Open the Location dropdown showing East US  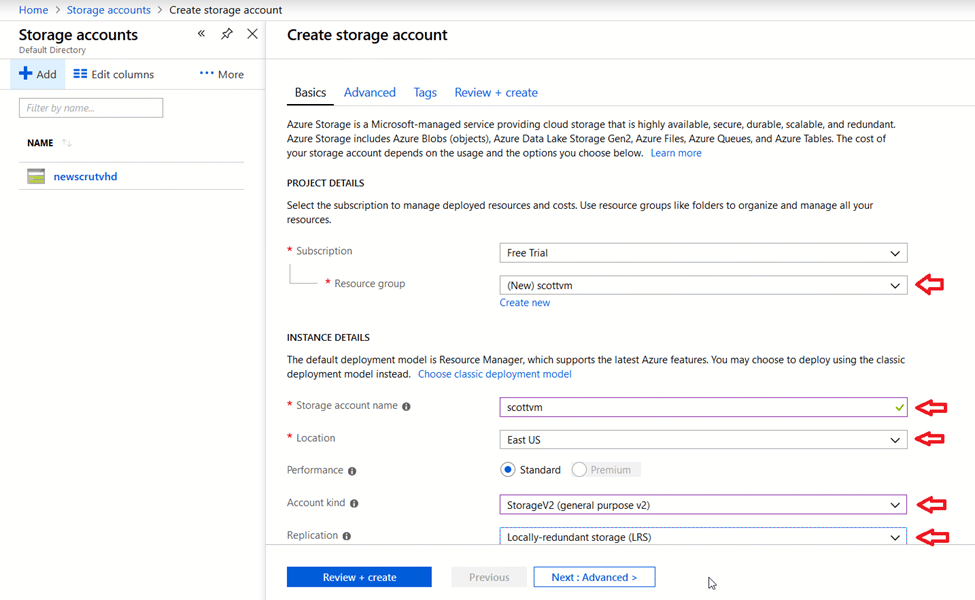coord(703,440)
